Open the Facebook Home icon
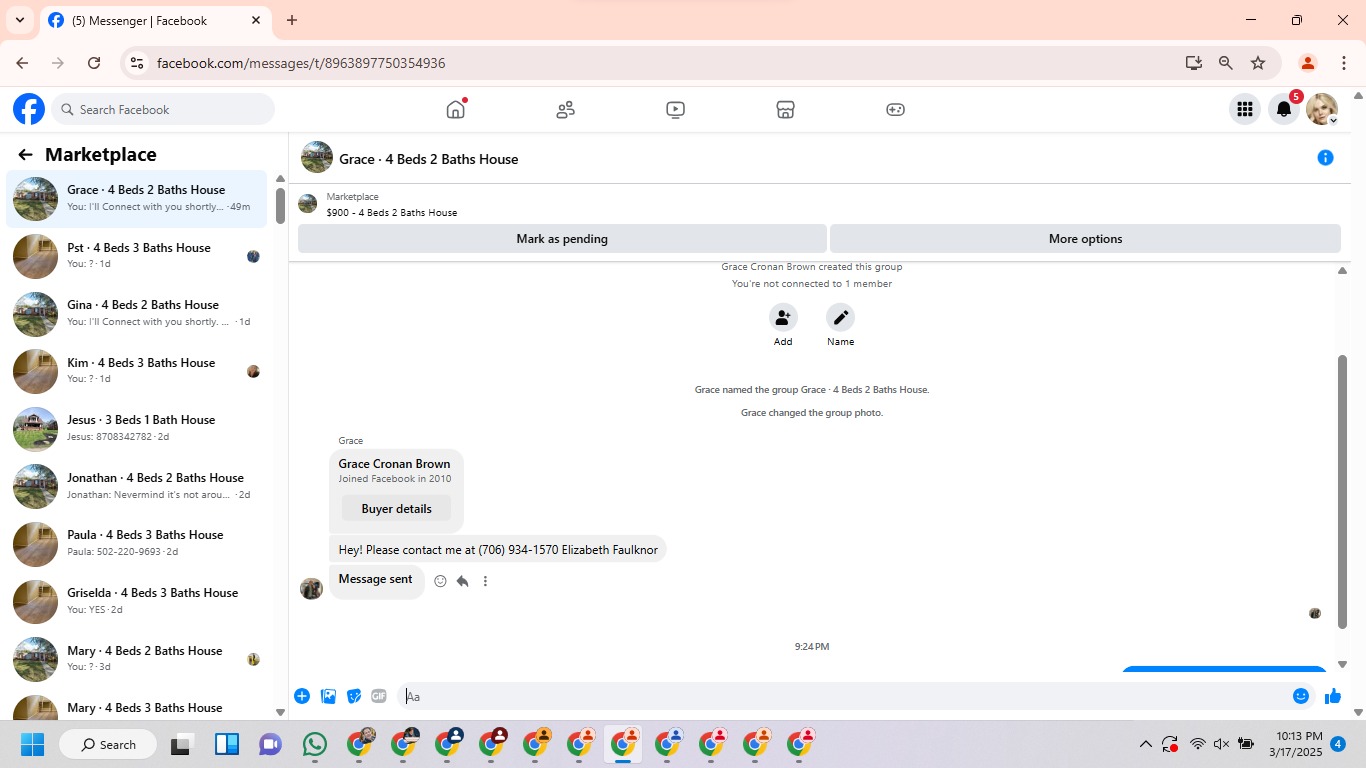Viewport: 1366px width, 768px height. [x=456, y=109]
